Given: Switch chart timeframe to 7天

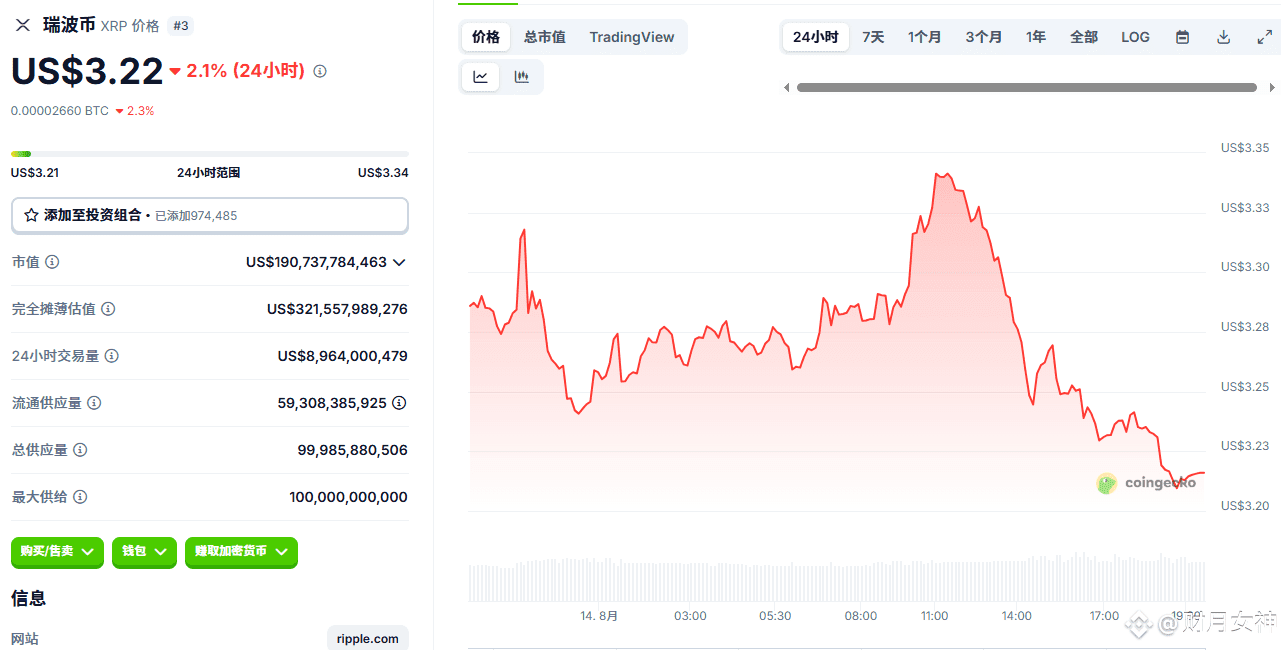Looking at the screenshot, I should [872, 36].
